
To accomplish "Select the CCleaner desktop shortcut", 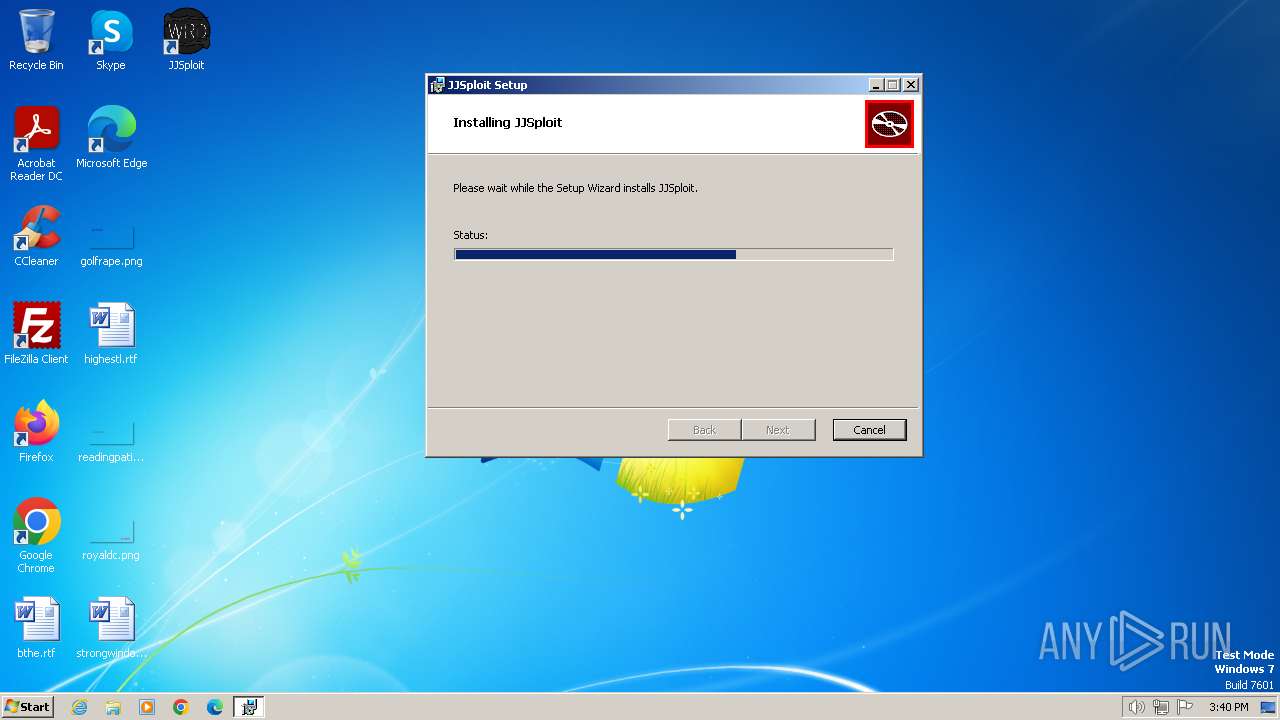I will pyautogui.click(x=36, y=236).
